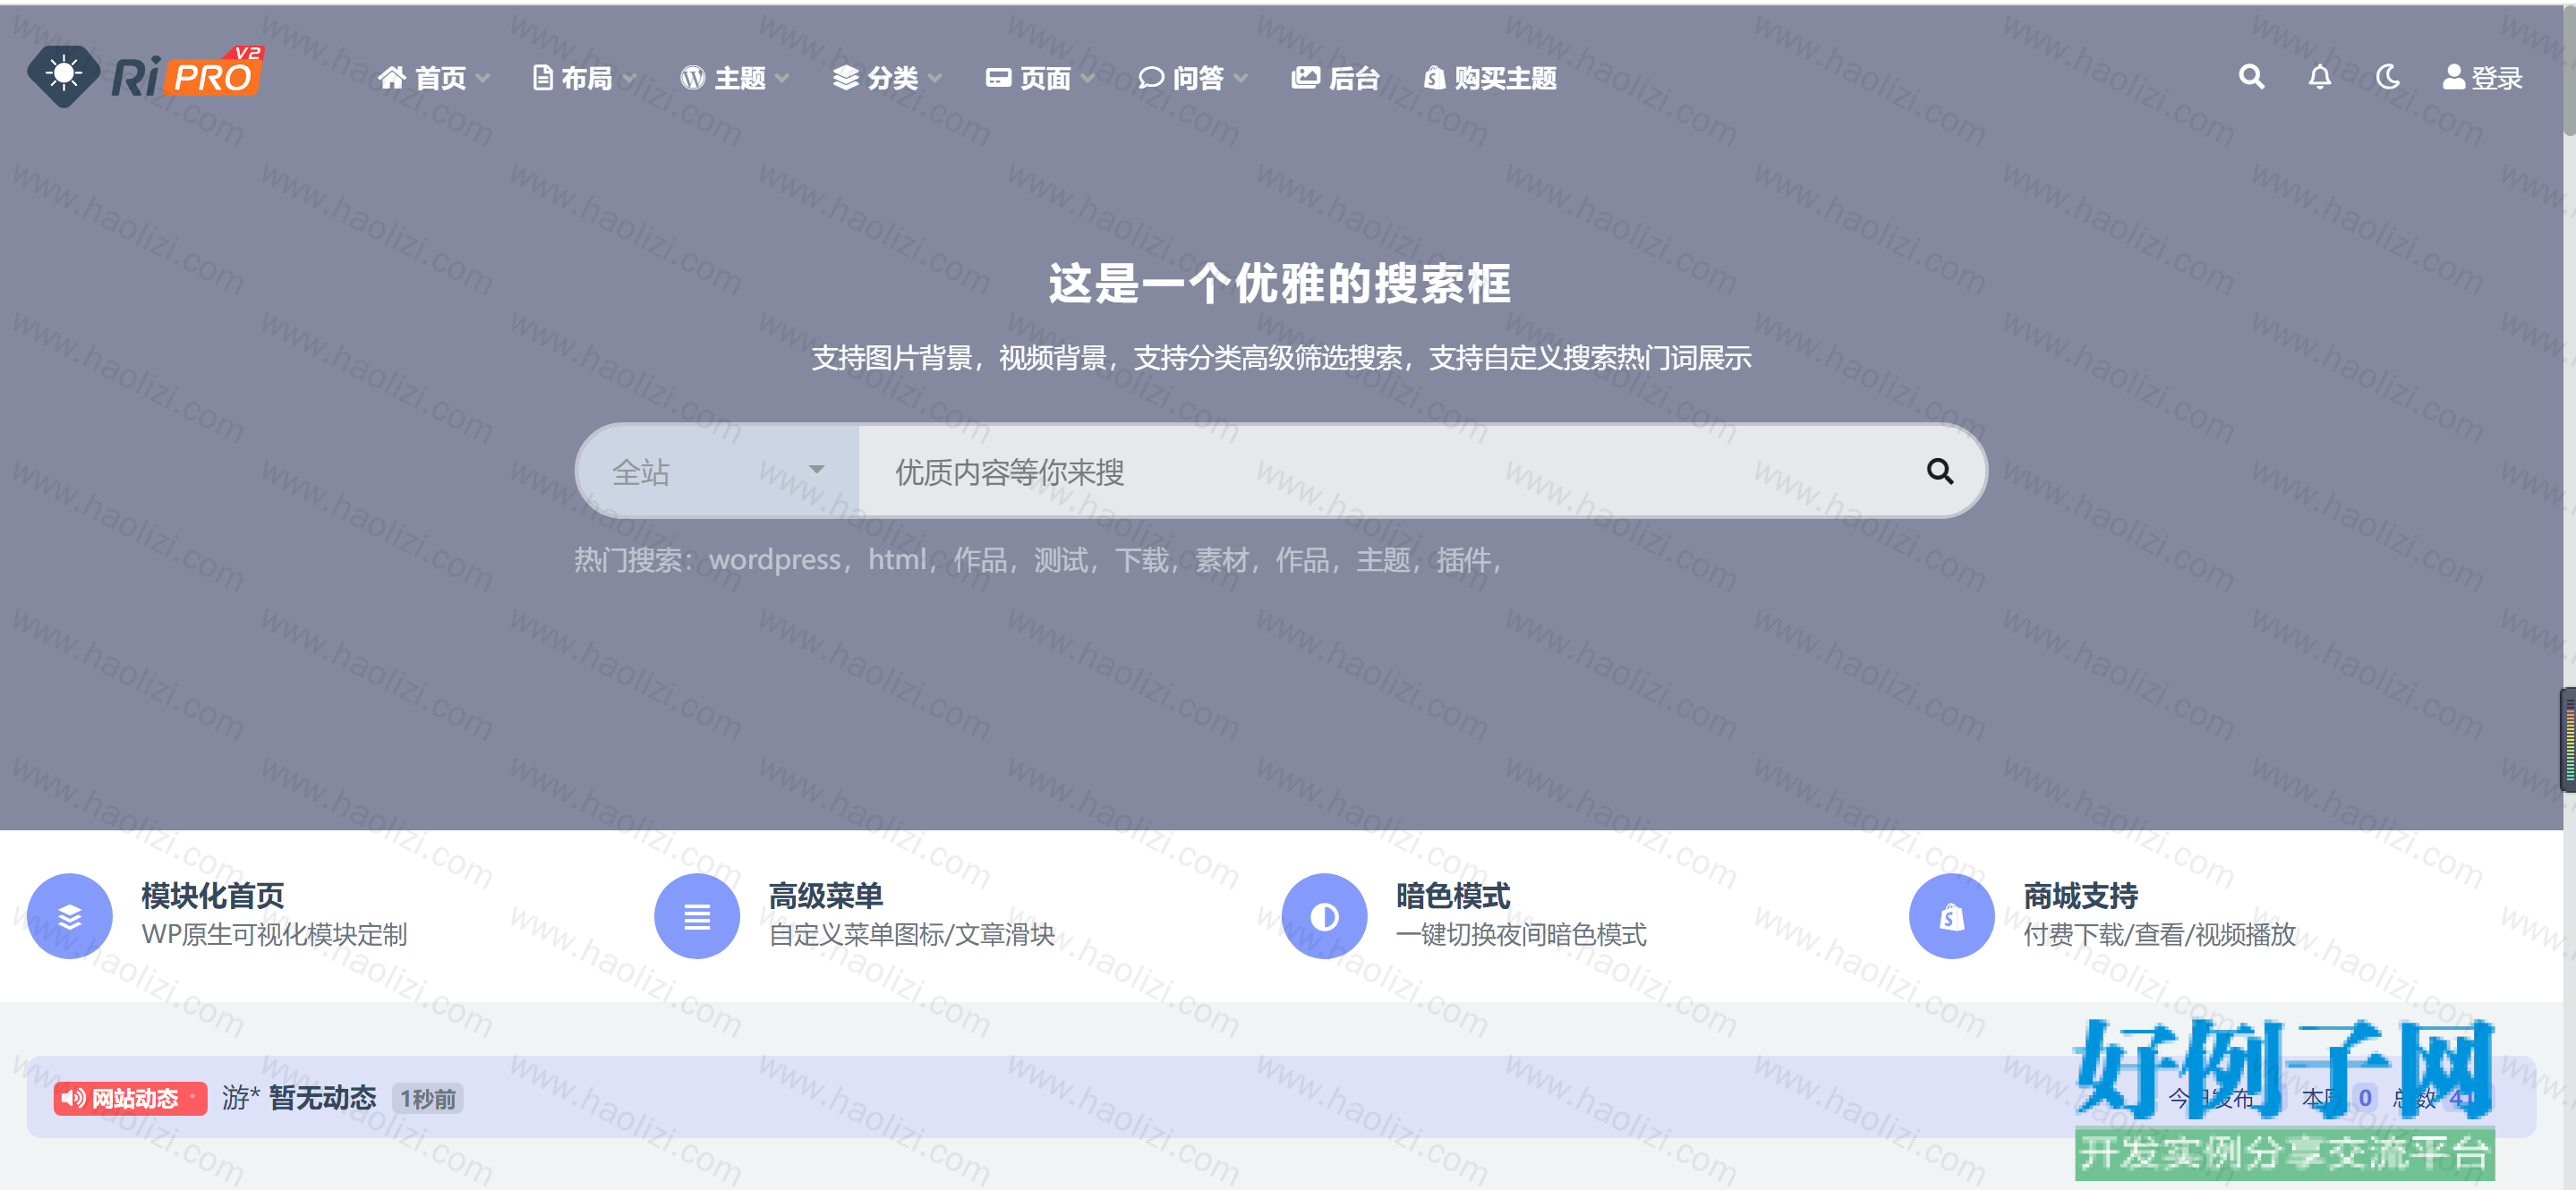Open the header search magnifier icon
Viewport: 2576px width, 1190px height.
2251,77
